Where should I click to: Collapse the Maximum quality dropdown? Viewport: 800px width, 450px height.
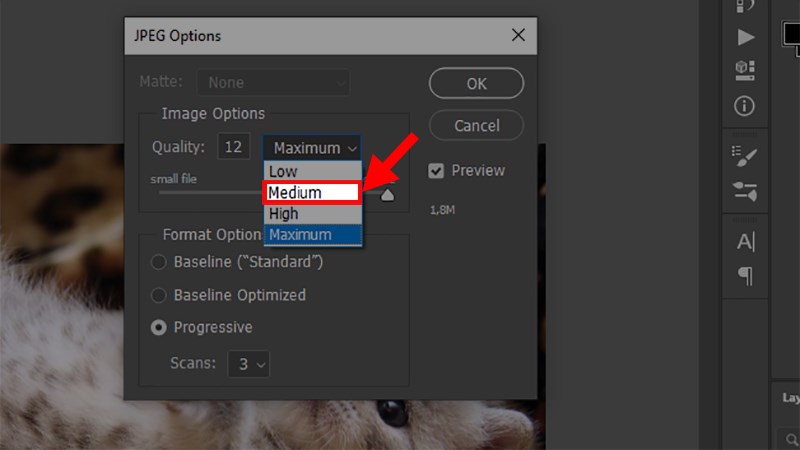[312, 147]
